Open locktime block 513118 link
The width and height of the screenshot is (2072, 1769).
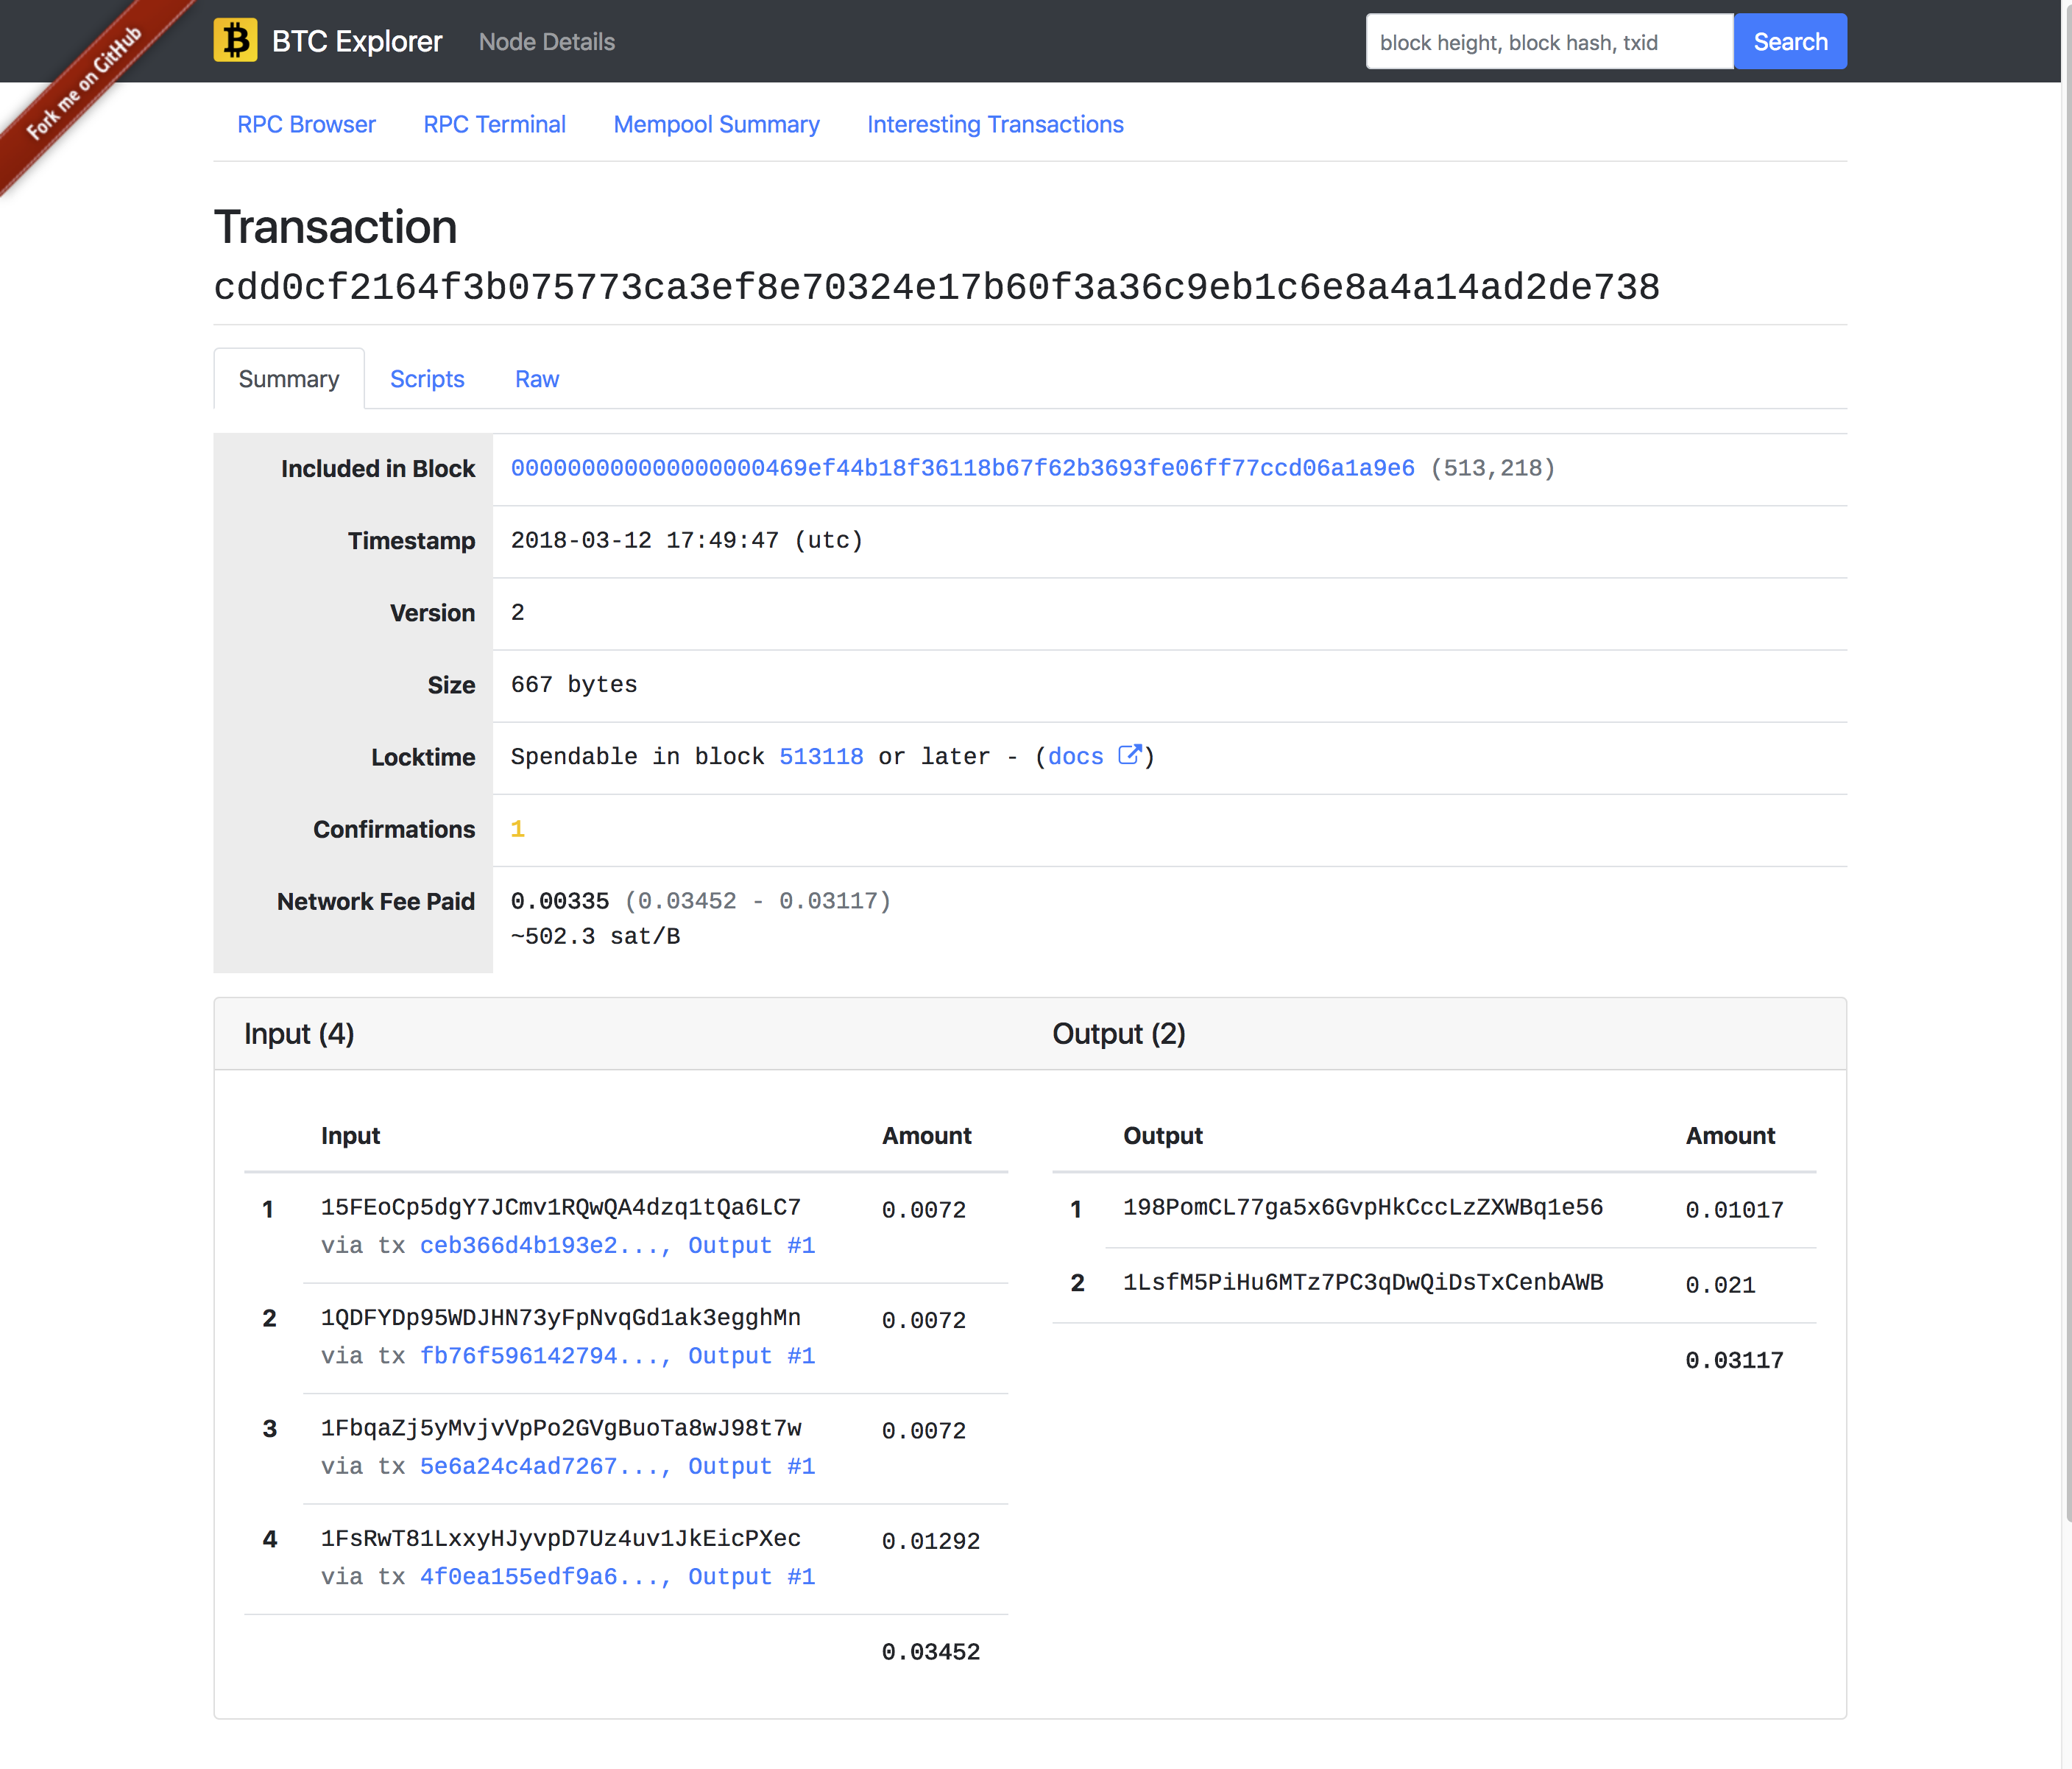[821, 757]
